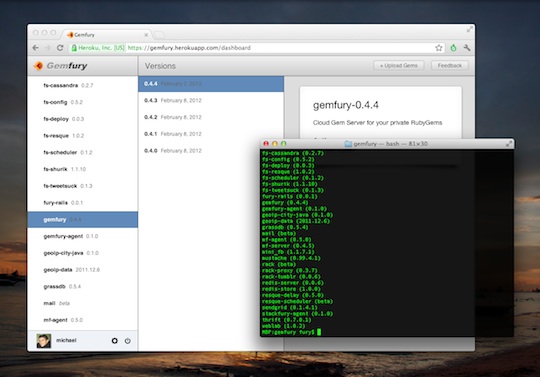Click folder icon in terminal title bar
This screenshot has height=377, width=540.
348,144
